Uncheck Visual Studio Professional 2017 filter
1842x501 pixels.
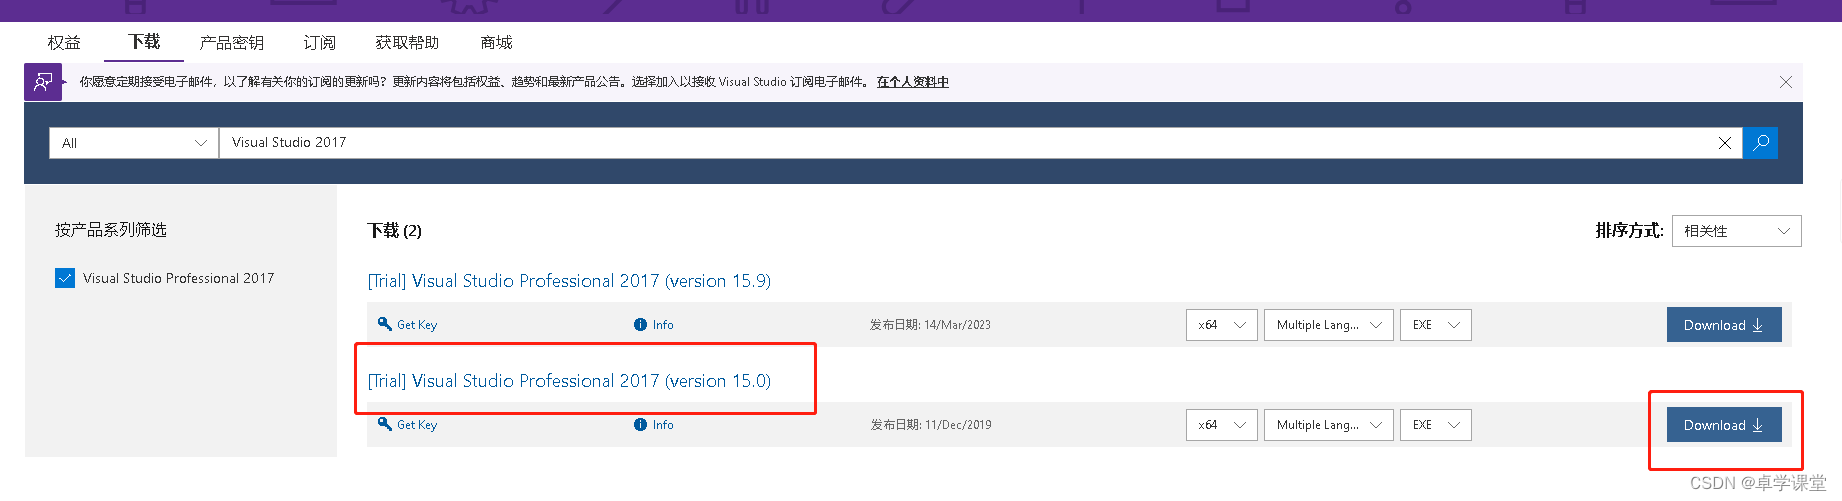tap(65, 278)
